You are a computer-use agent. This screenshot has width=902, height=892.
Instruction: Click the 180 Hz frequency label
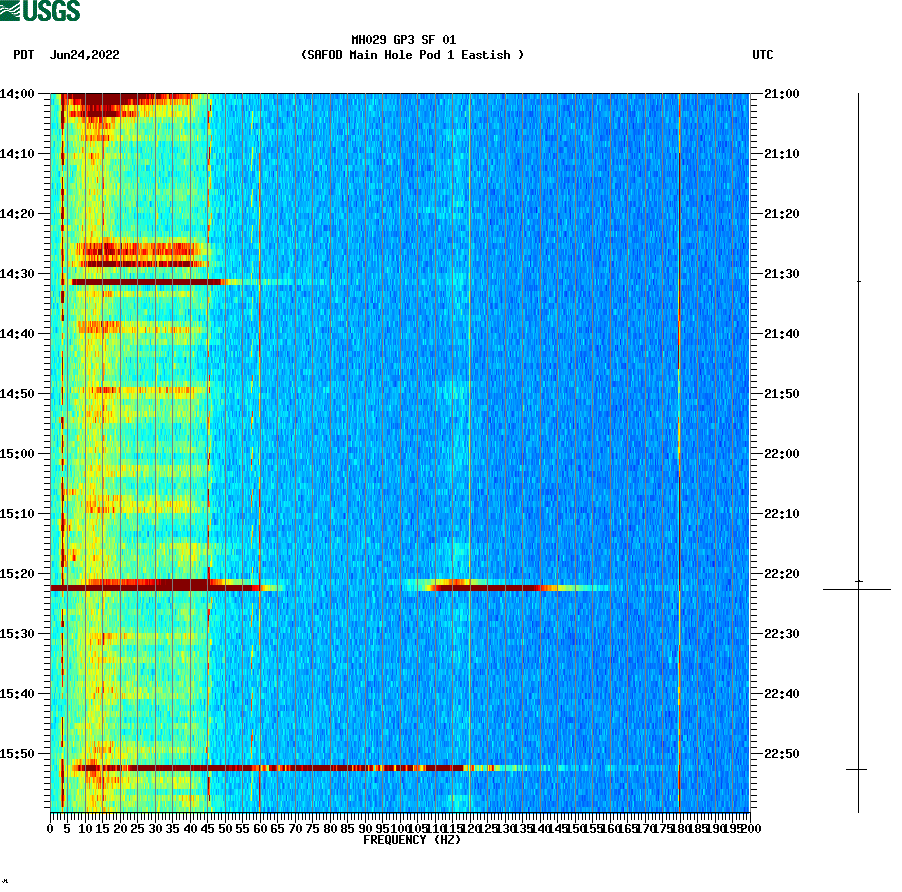(x=680, y=828)
